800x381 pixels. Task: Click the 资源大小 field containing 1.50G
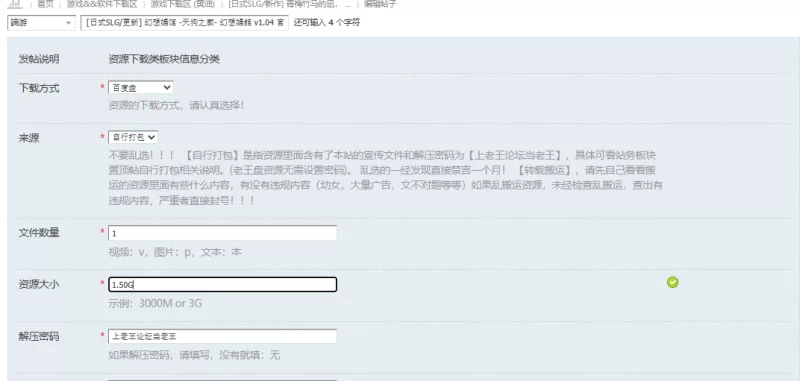(222, 284)
